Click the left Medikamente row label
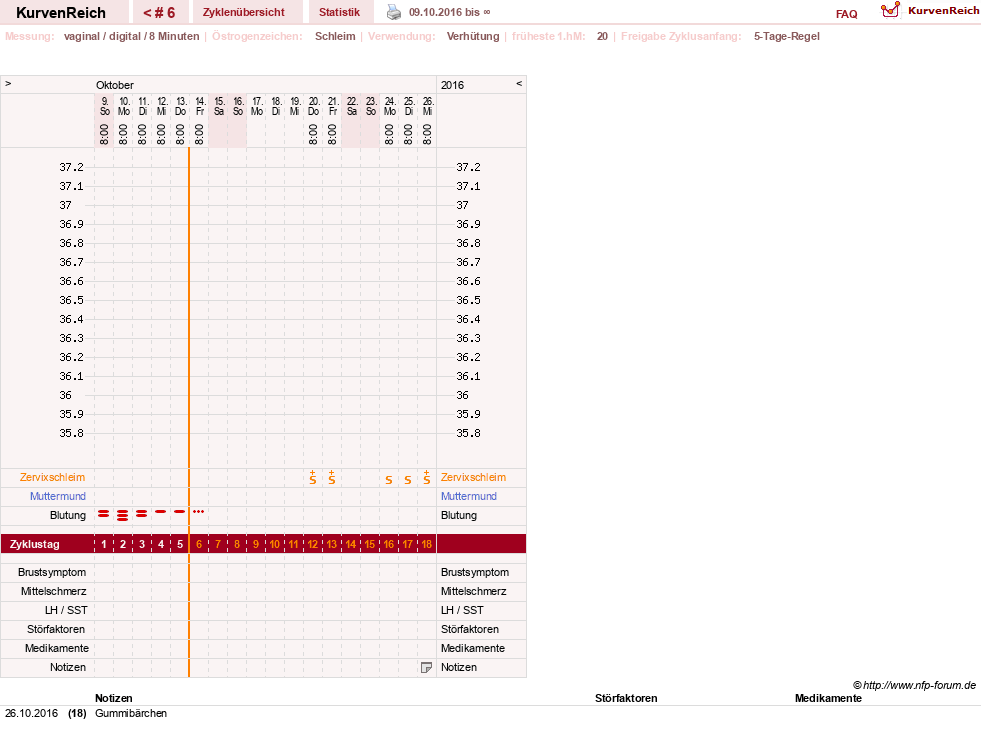 pyautogui.click(x=56, y=648)
